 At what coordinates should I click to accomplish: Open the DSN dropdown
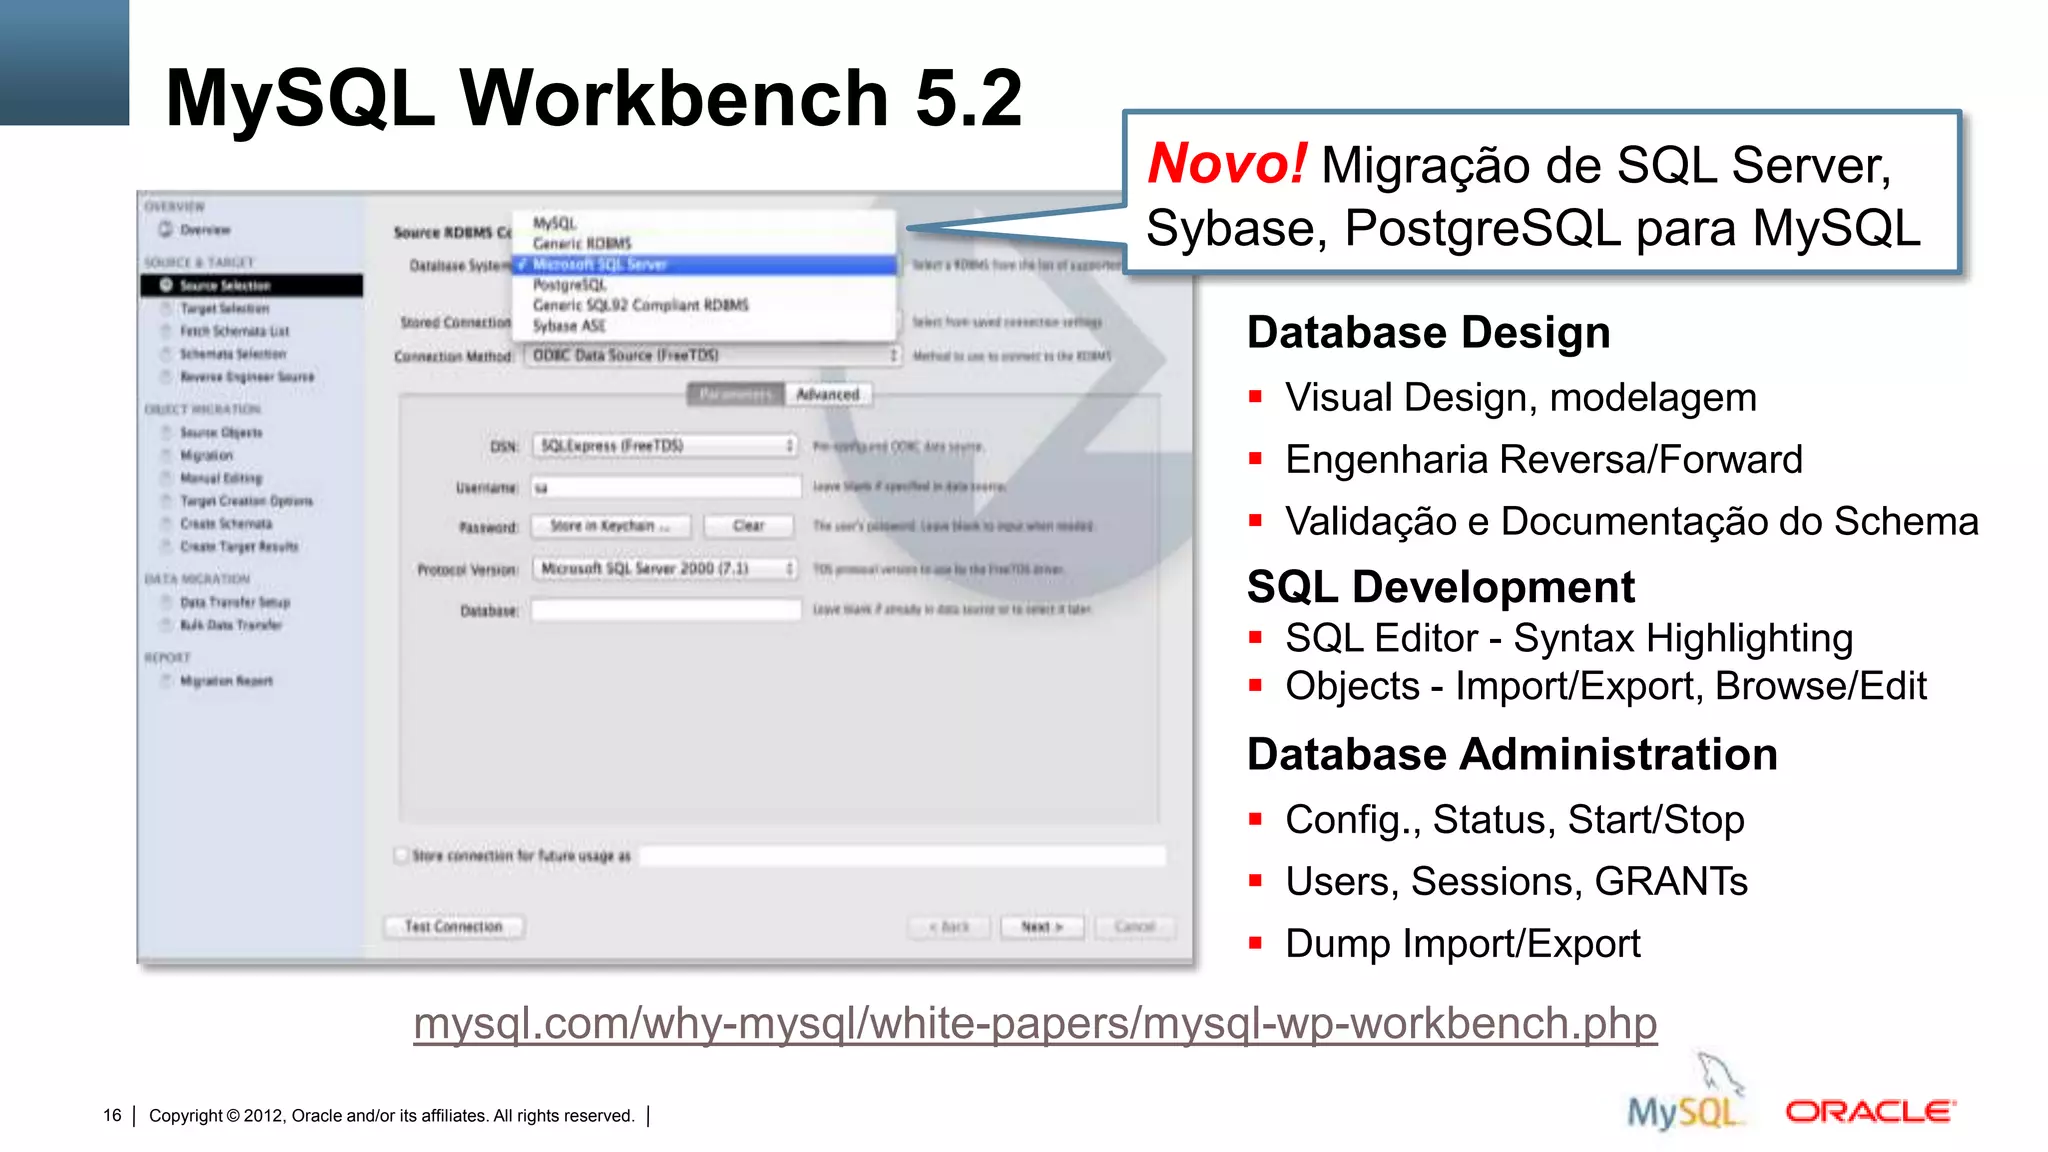pyautogui.click(x=665, y=446)
